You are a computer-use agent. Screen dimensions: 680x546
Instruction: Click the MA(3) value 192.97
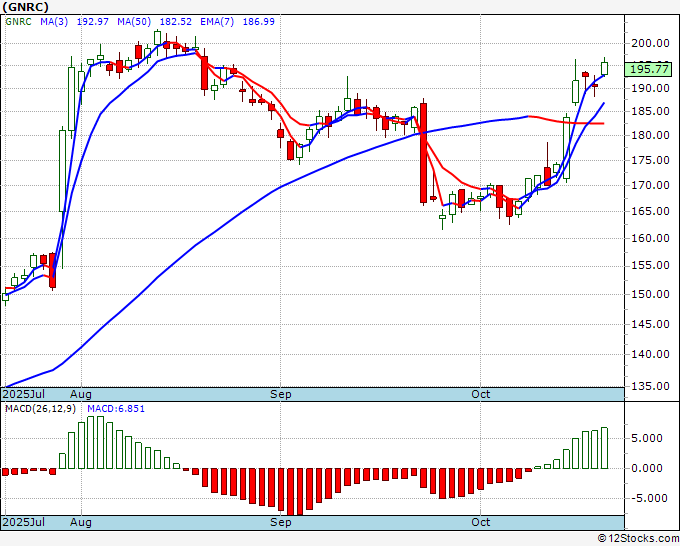(x=92, y=22)
